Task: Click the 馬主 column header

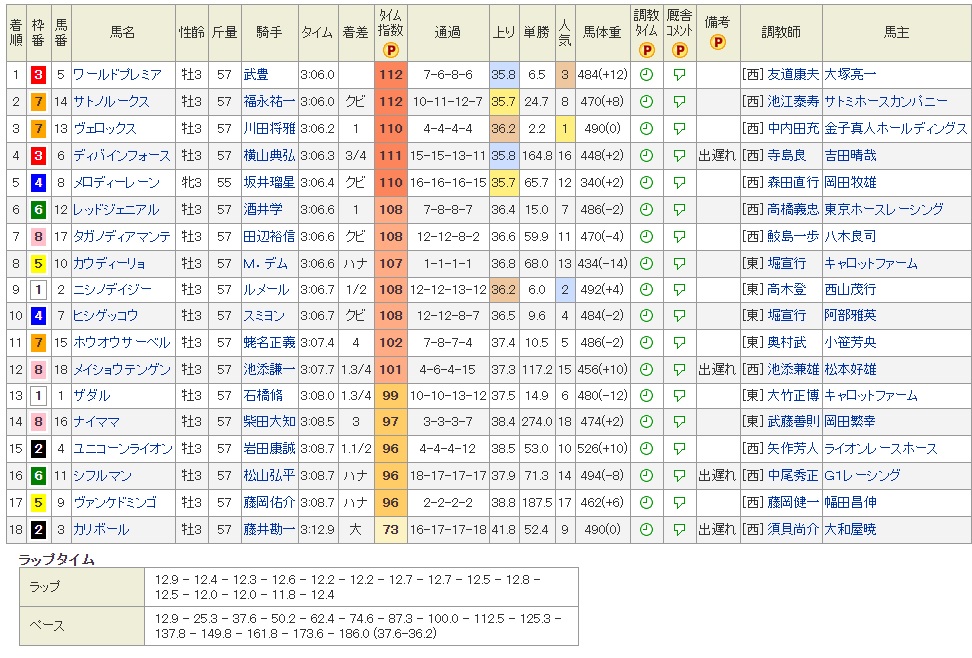Action: click(896, 32)
